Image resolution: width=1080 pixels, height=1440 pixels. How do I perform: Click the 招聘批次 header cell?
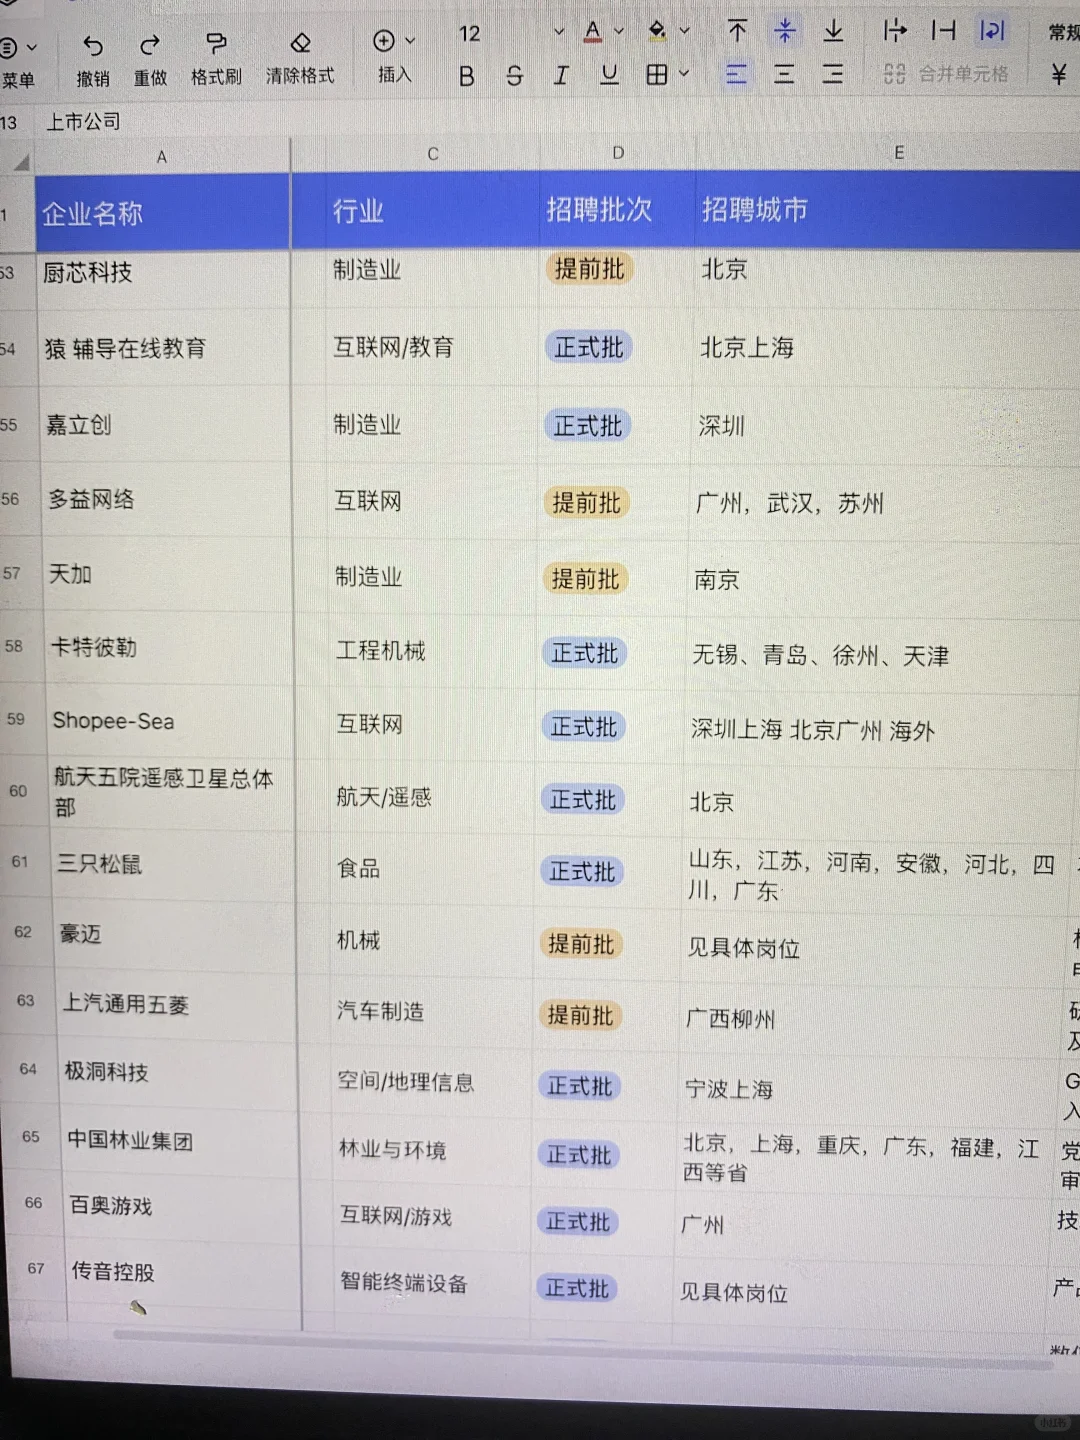point(617,210)
